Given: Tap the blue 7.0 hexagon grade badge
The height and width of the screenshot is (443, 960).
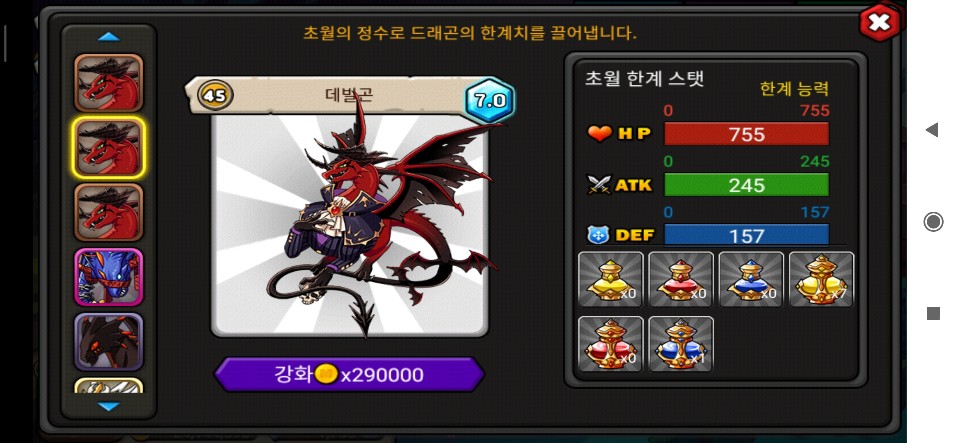Looking at the screenshot, I should (x=490, y=100).
